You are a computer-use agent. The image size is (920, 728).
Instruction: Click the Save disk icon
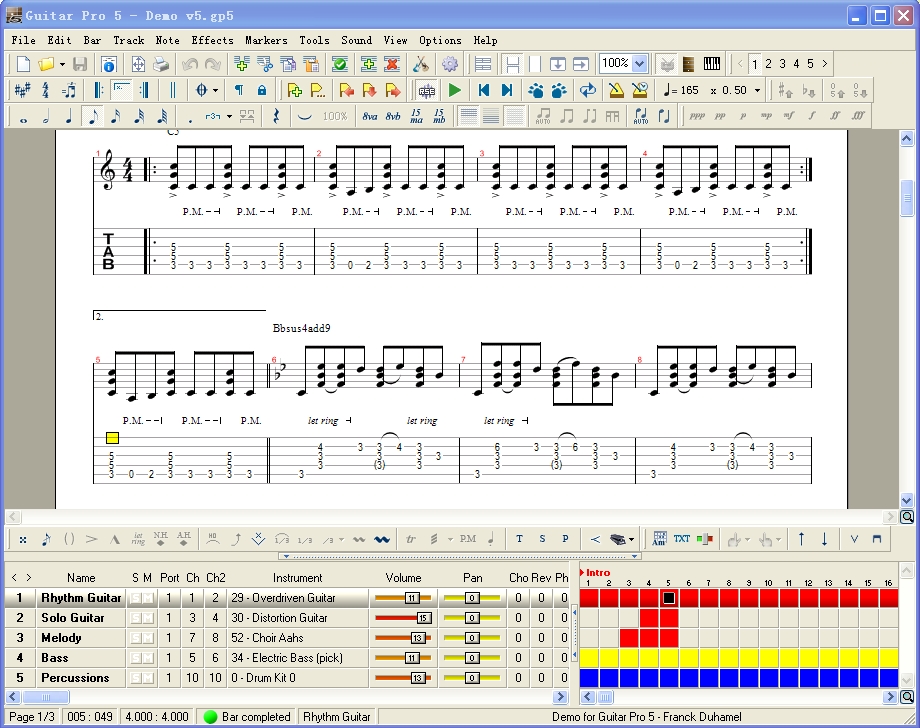coord(80,64)
